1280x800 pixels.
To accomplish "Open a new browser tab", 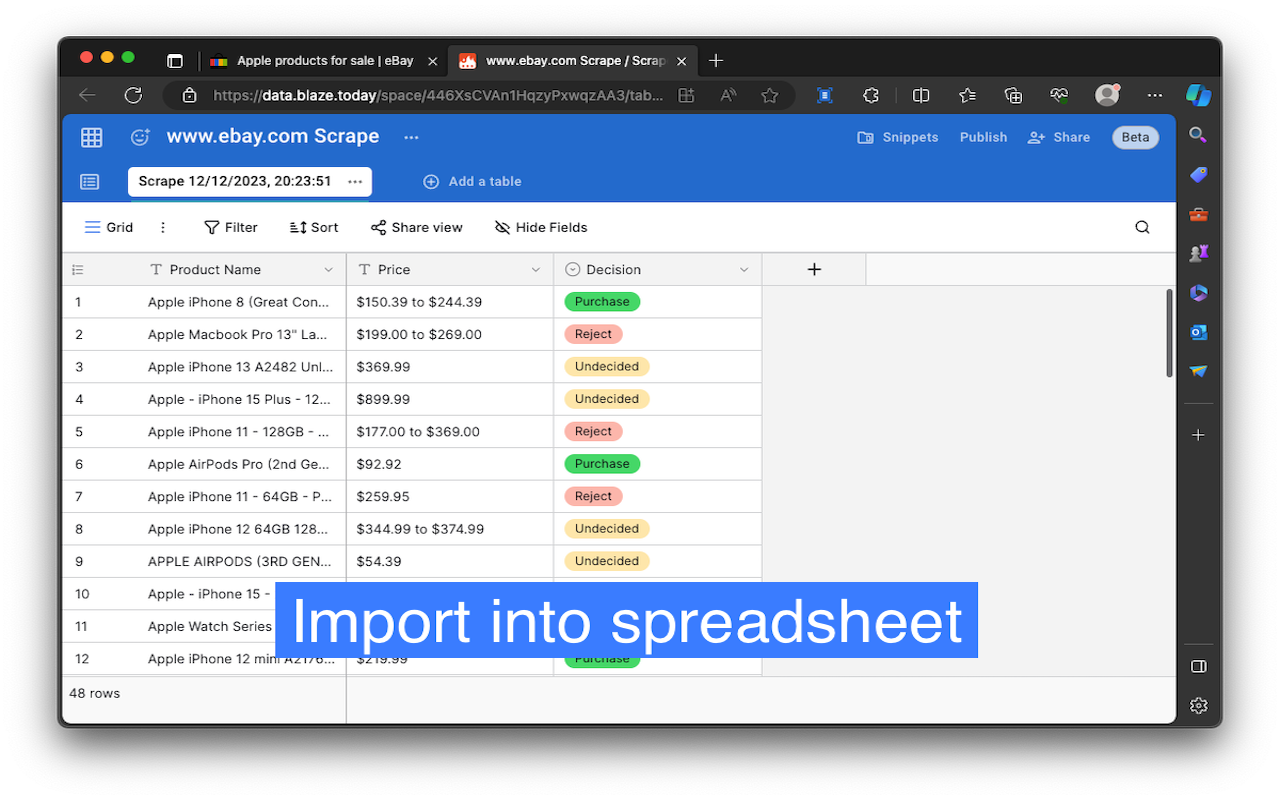I will pos(715,61).
